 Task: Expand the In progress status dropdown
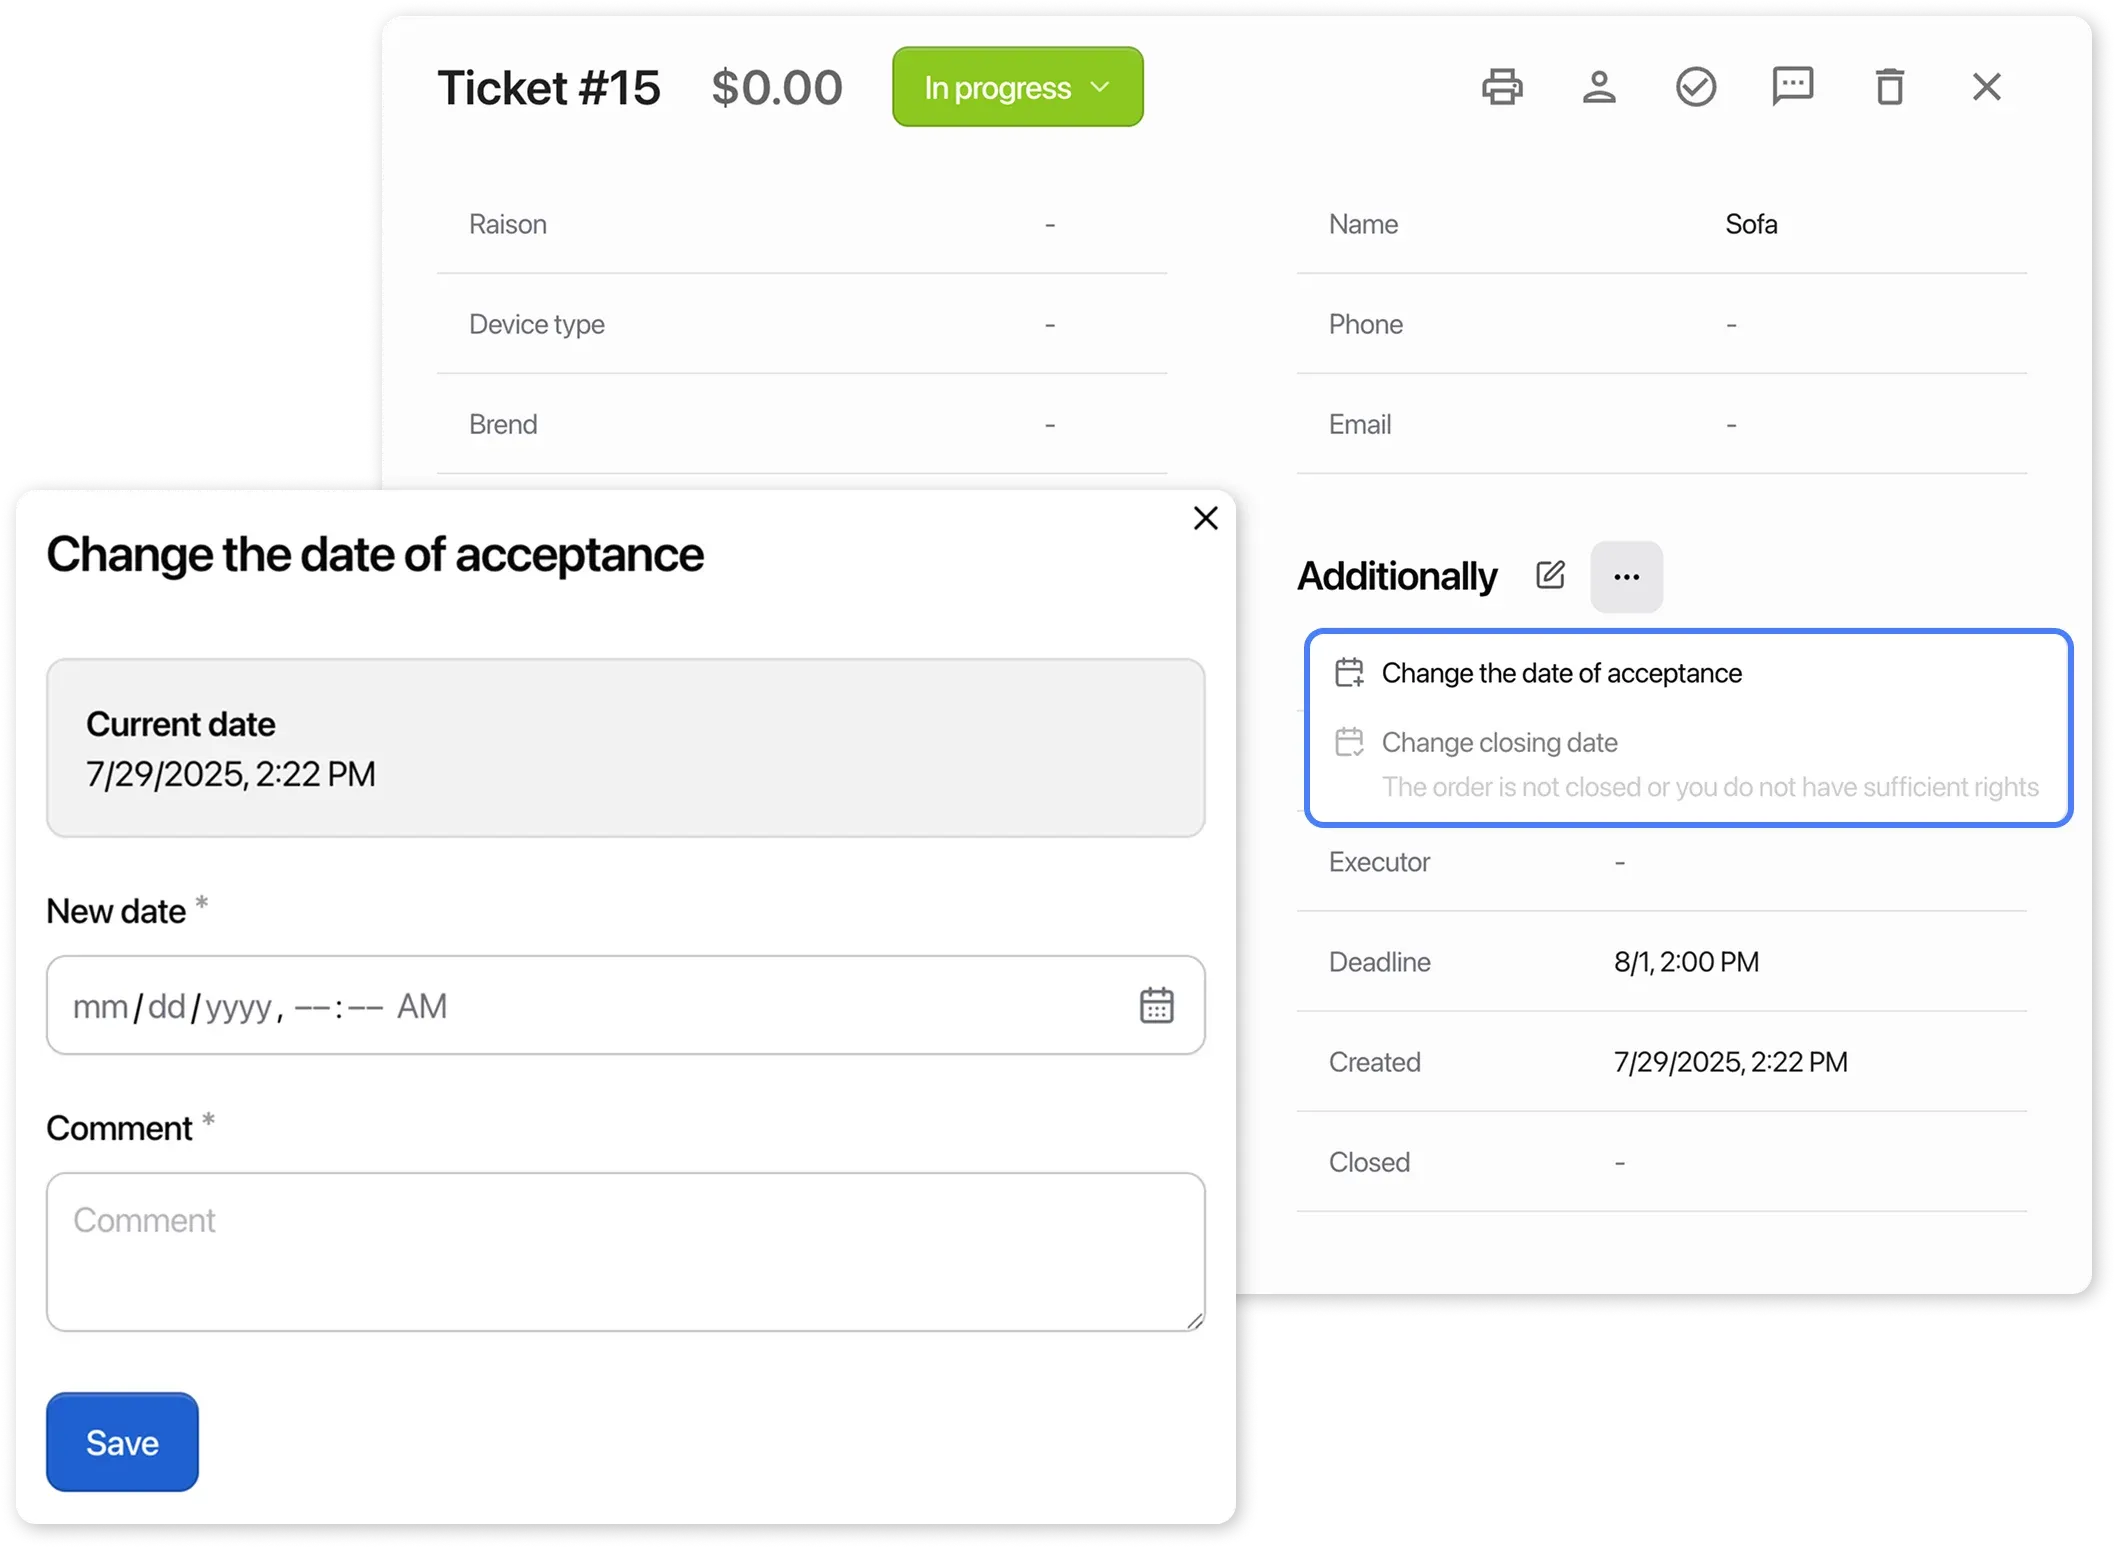[1017, 87]
